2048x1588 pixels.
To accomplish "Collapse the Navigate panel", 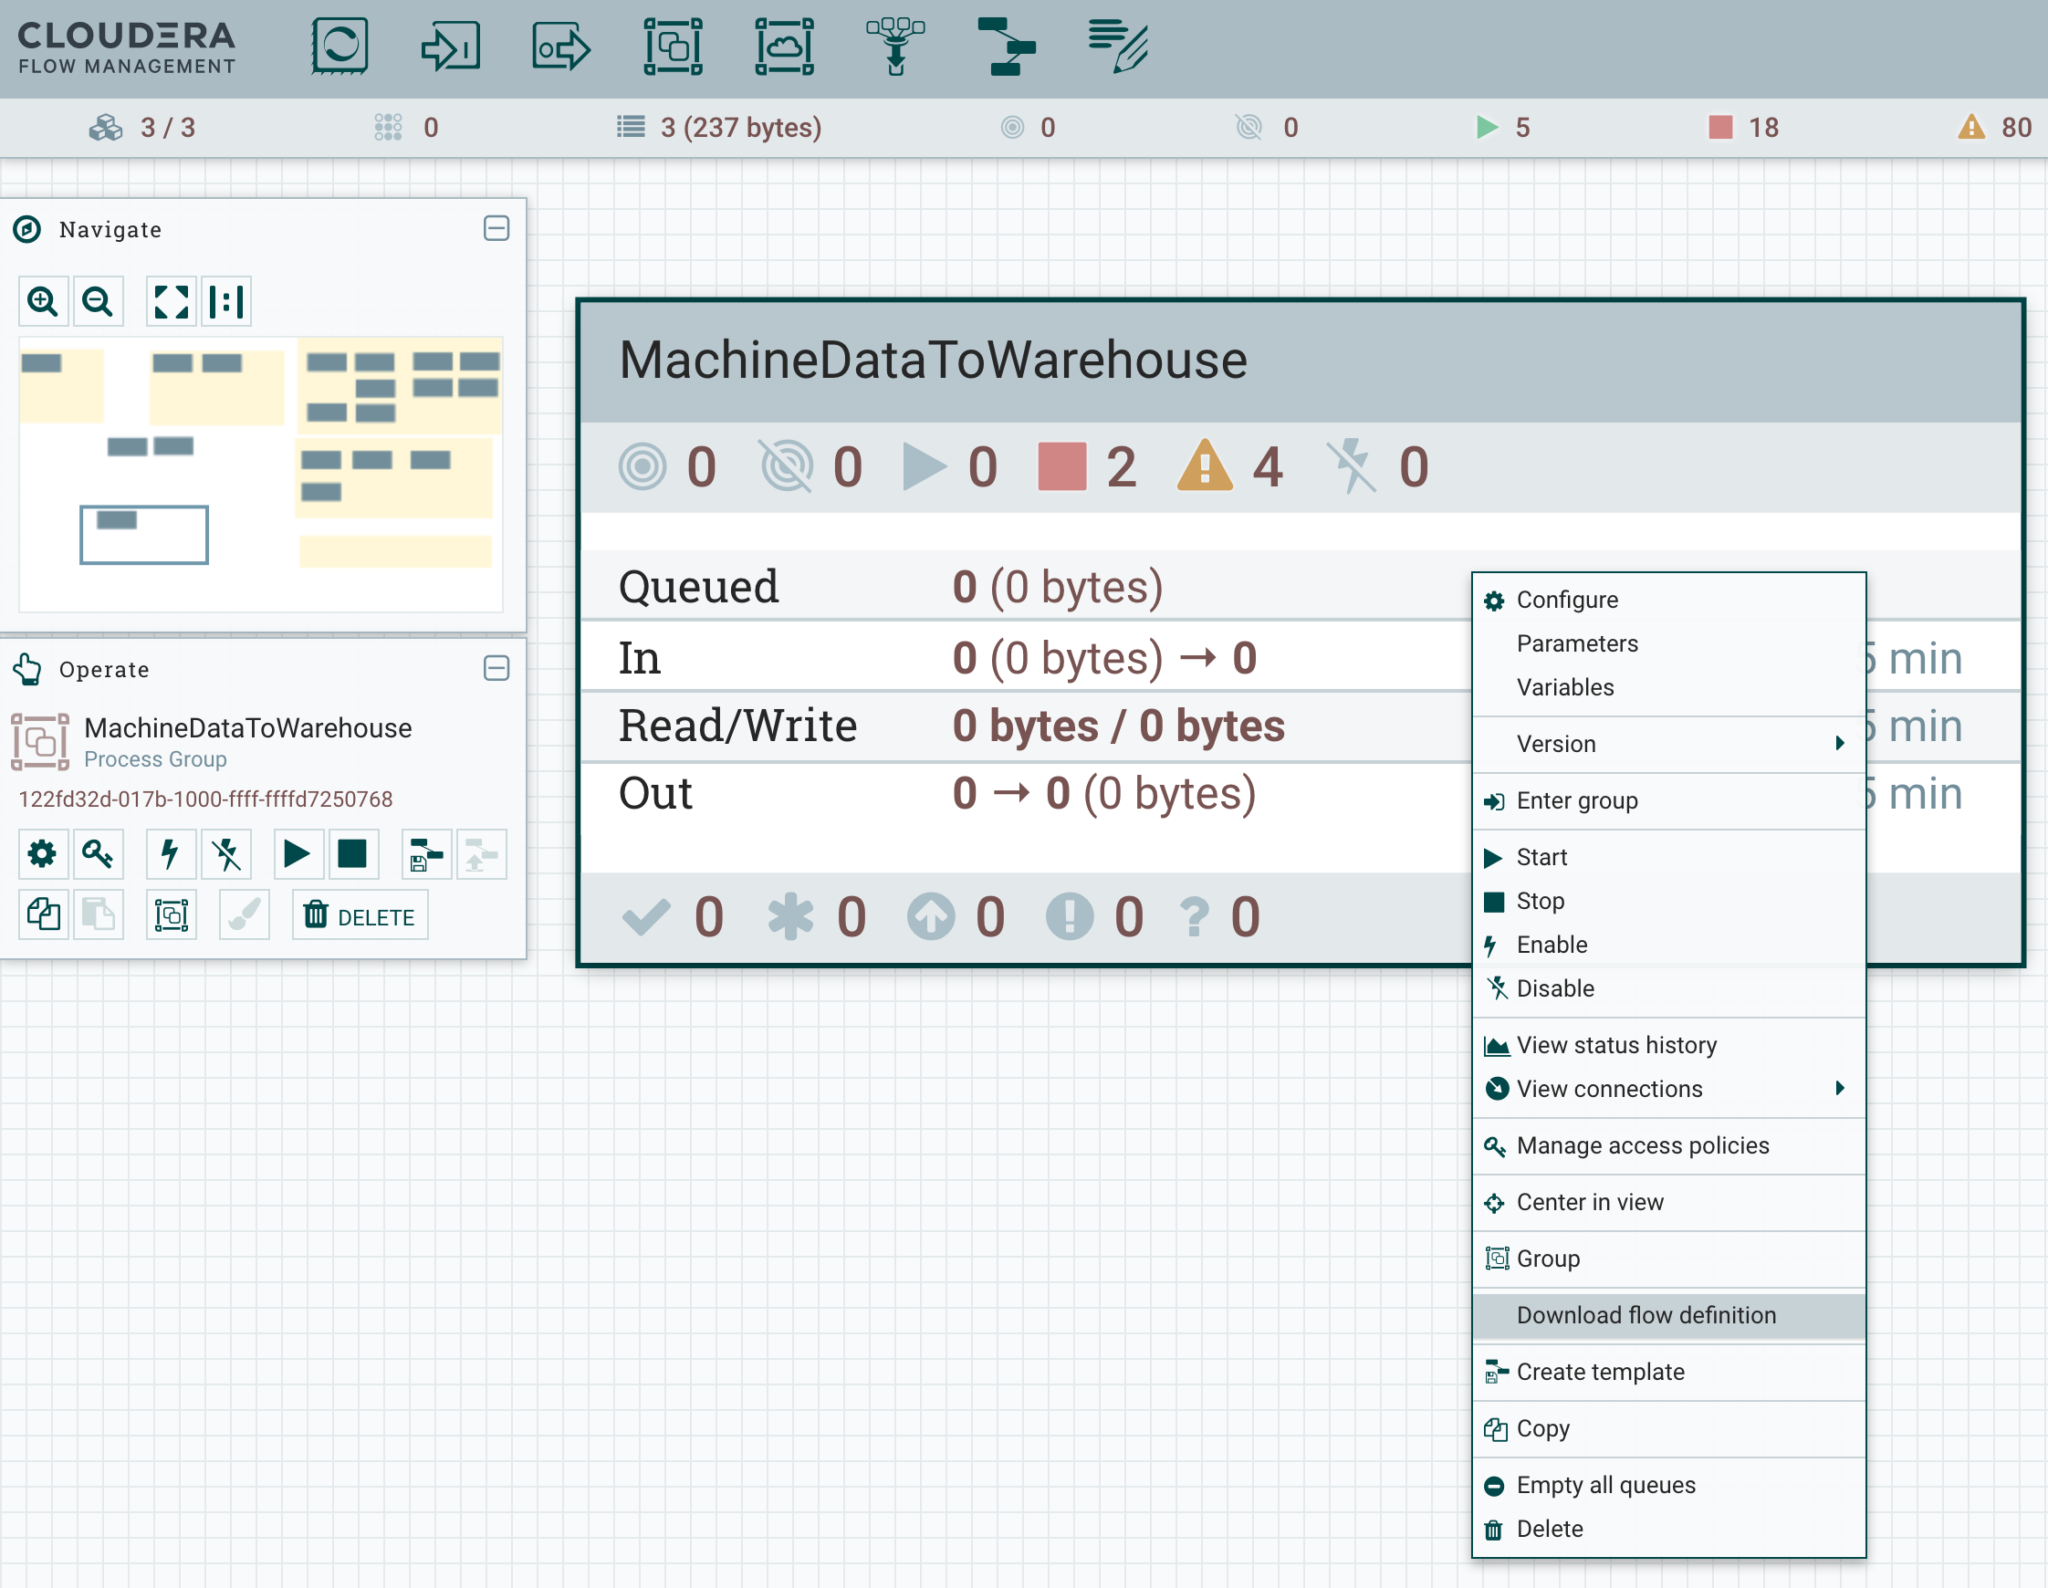I will [496, 229].
